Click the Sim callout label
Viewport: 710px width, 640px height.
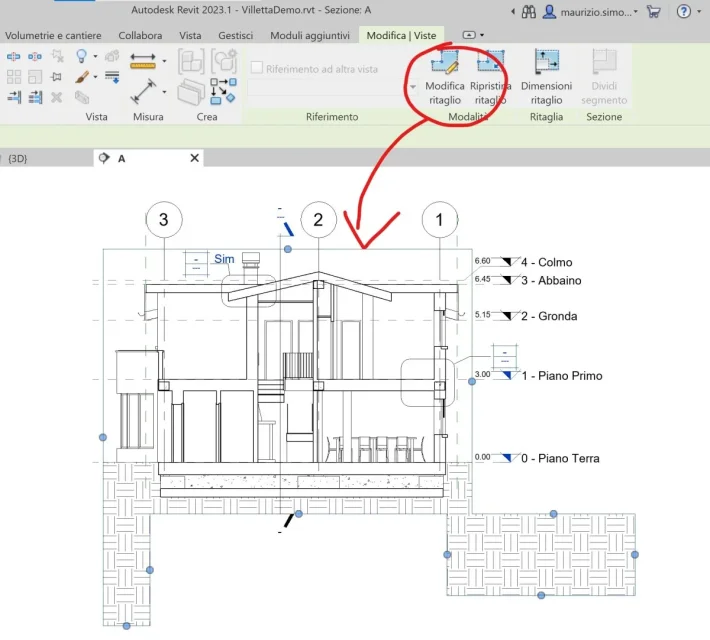224,259
